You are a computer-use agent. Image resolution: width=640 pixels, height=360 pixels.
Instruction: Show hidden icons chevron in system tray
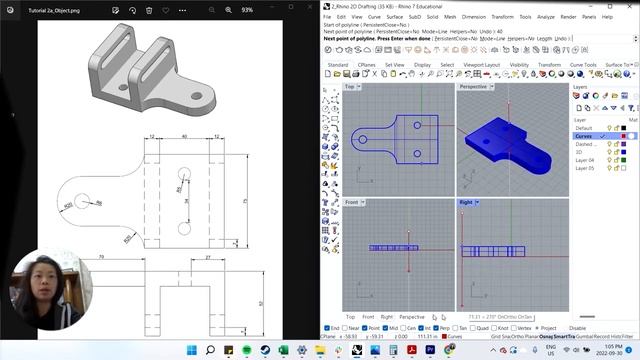coord(493,350)
